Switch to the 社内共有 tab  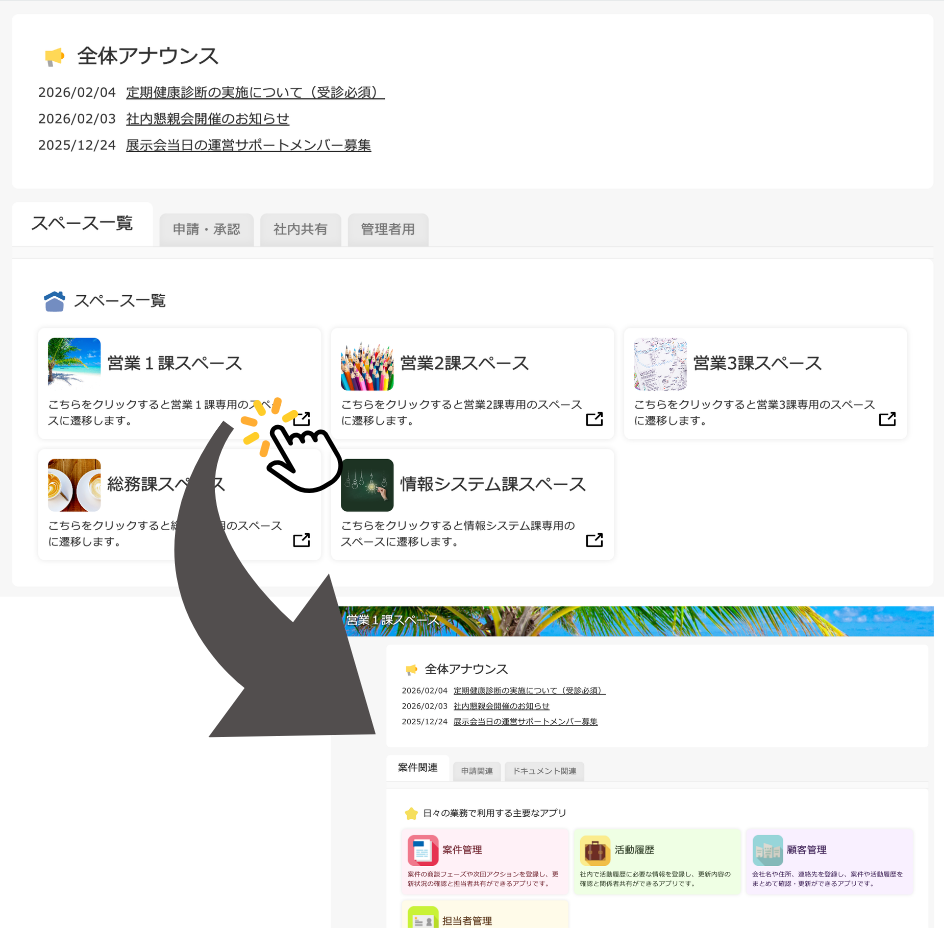300,228
